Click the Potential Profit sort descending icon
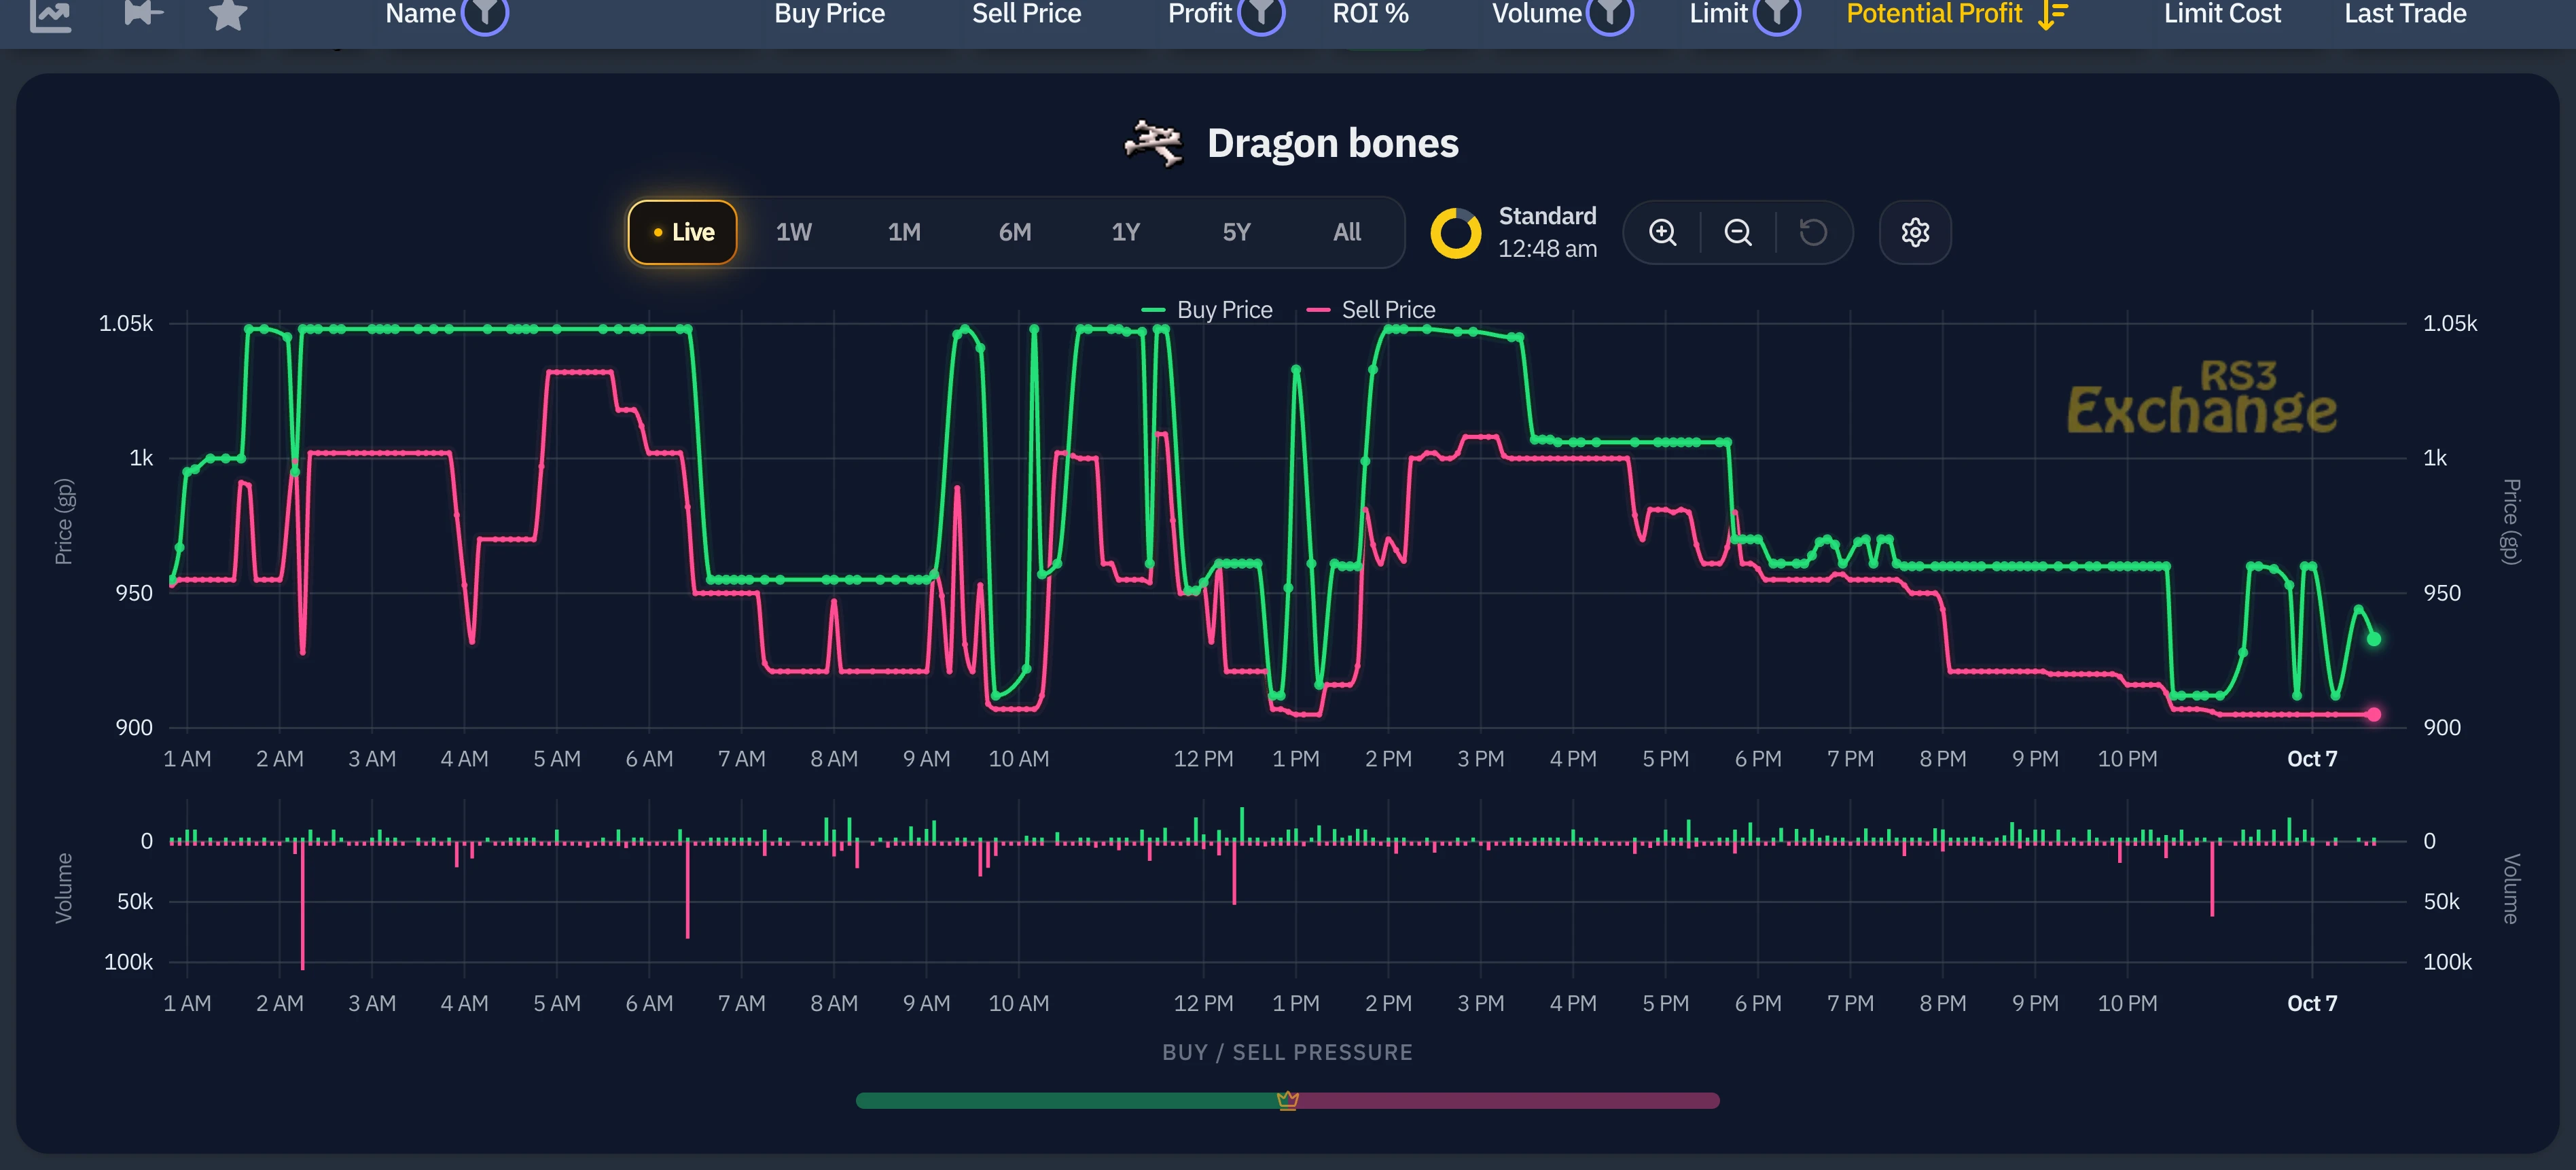This screenshot has width=2576, height=1170. tap(2052, 14)
